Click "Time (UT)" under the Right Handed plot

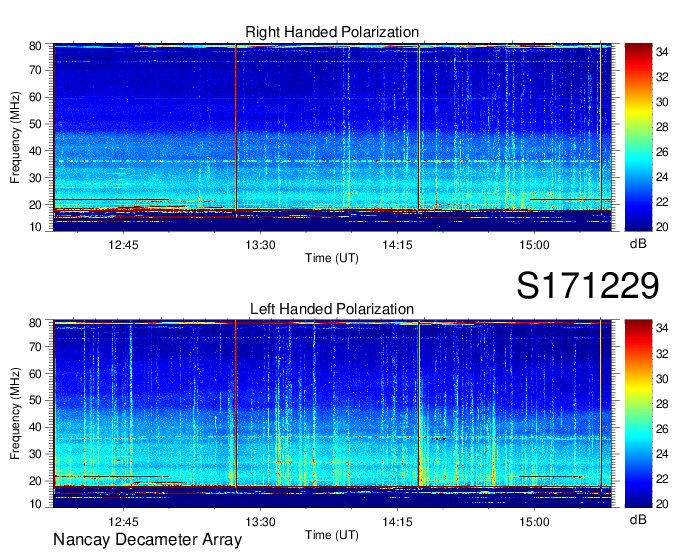(332, 258)
